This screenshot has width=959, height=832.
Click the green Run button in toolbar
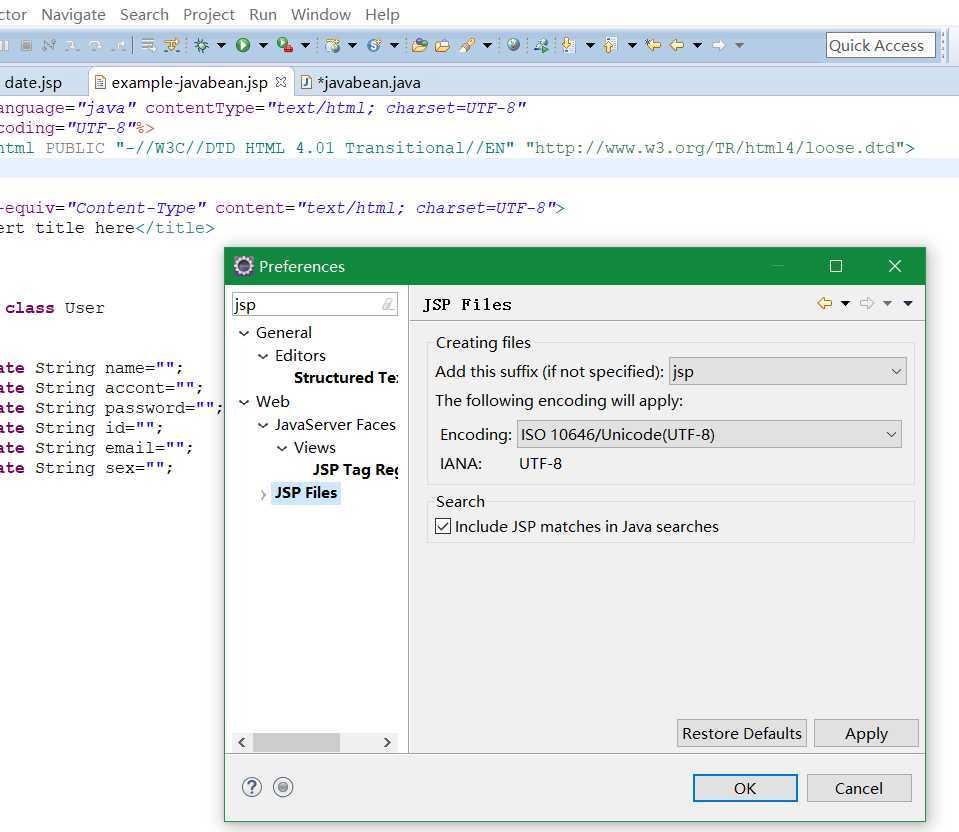[x=243, y=45]
